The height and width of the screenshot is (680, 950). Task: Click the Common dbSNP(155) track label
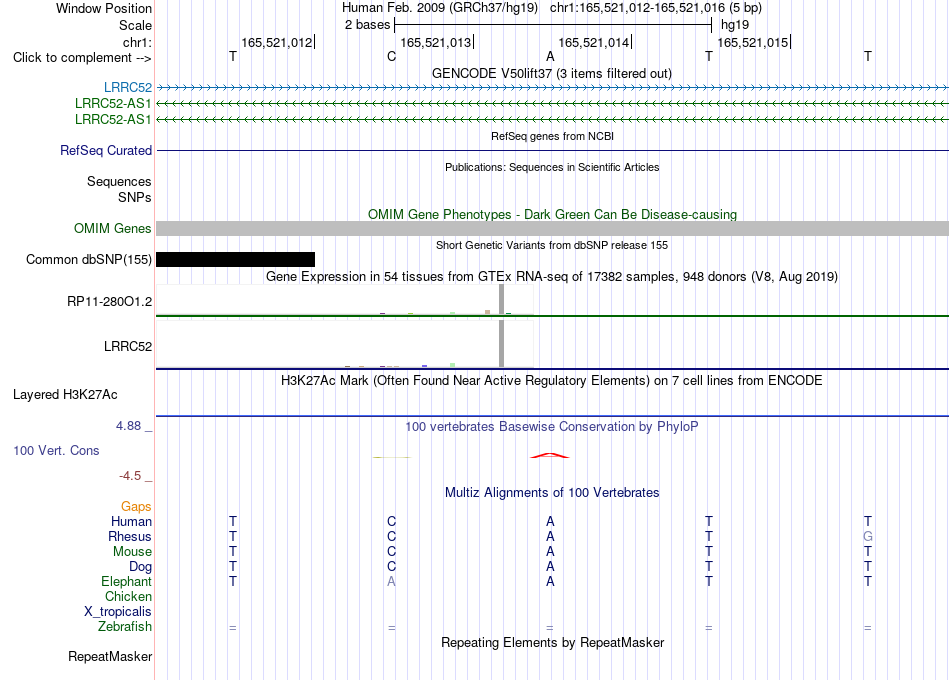click(x=89, y=259)
